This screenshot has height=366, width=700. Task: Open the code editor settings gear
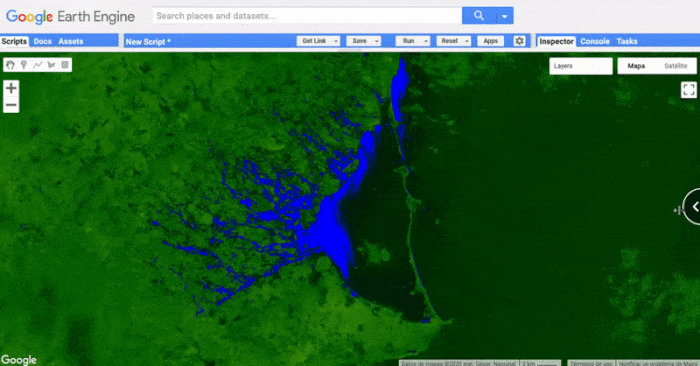pos(519,41)
